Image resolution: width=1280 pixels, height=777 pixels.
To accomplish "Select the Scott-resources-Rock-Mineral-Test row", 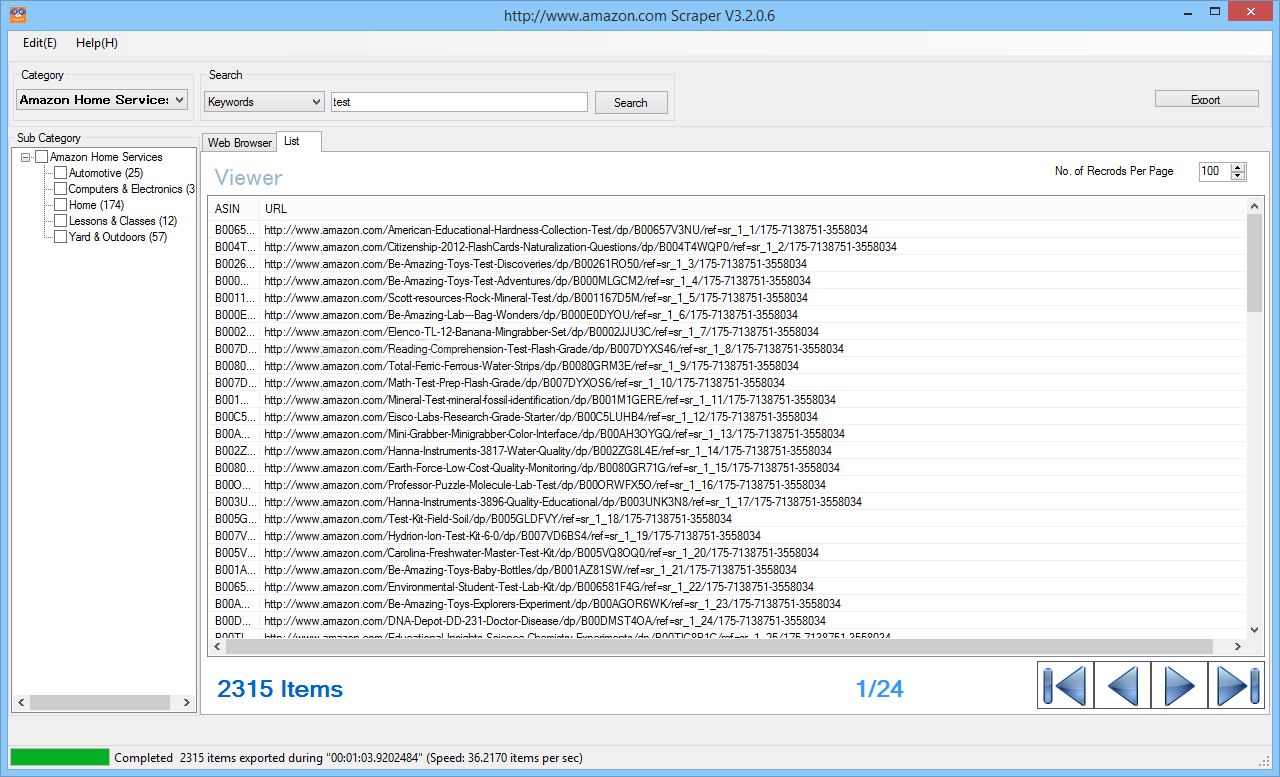I will [729, 298].
